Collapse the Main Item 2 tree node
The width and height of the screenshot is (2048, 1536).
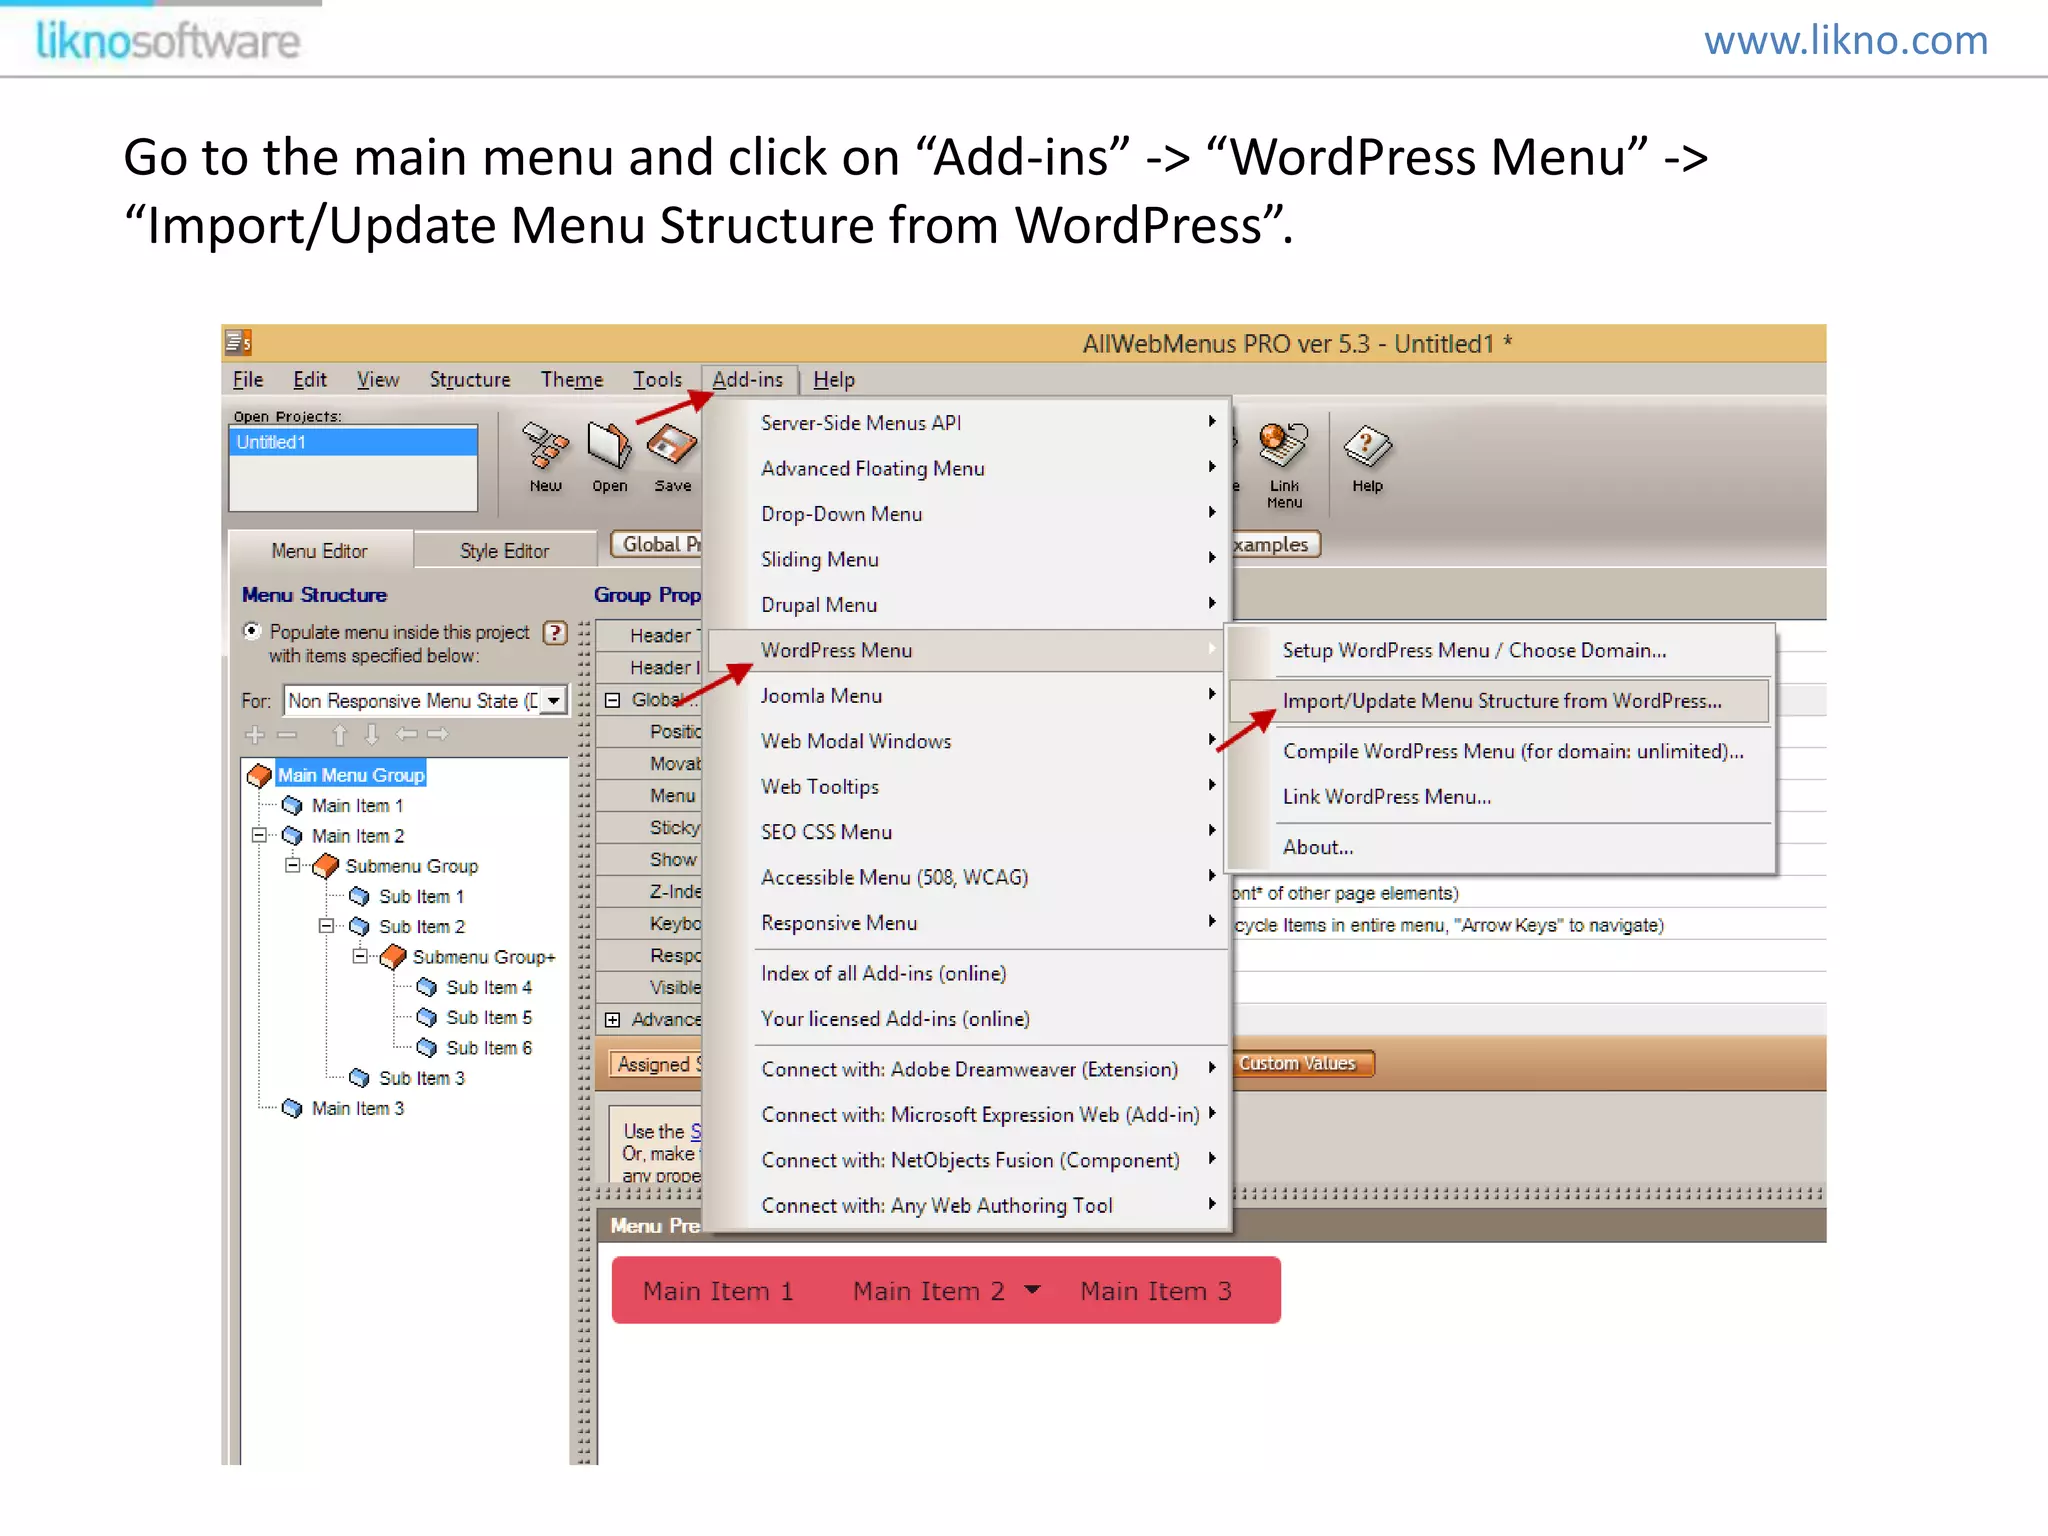[x=259, y=835]
